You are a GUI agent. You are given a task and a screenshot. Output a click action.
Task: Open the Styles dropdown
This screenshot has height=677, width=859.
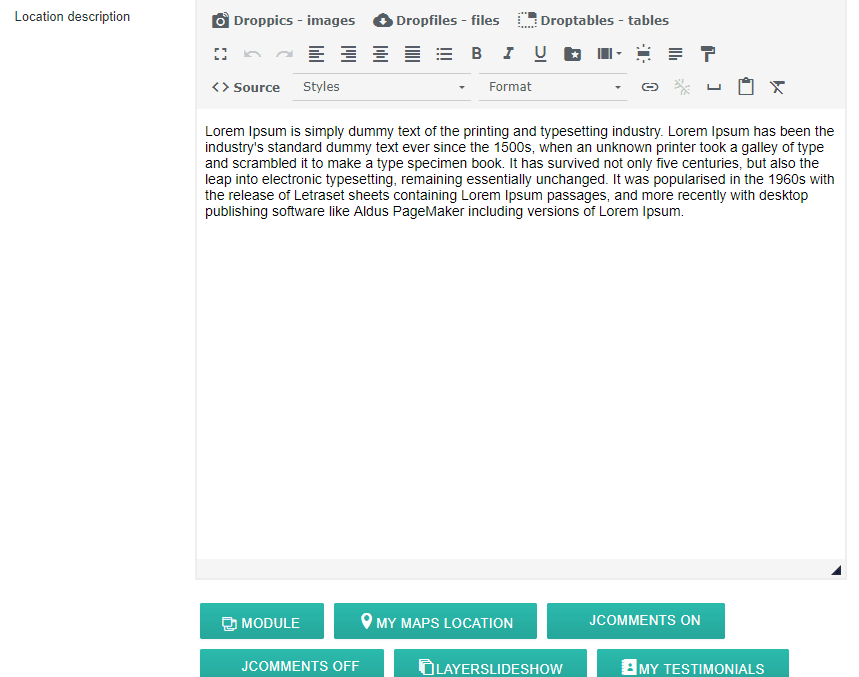[382, 87]
